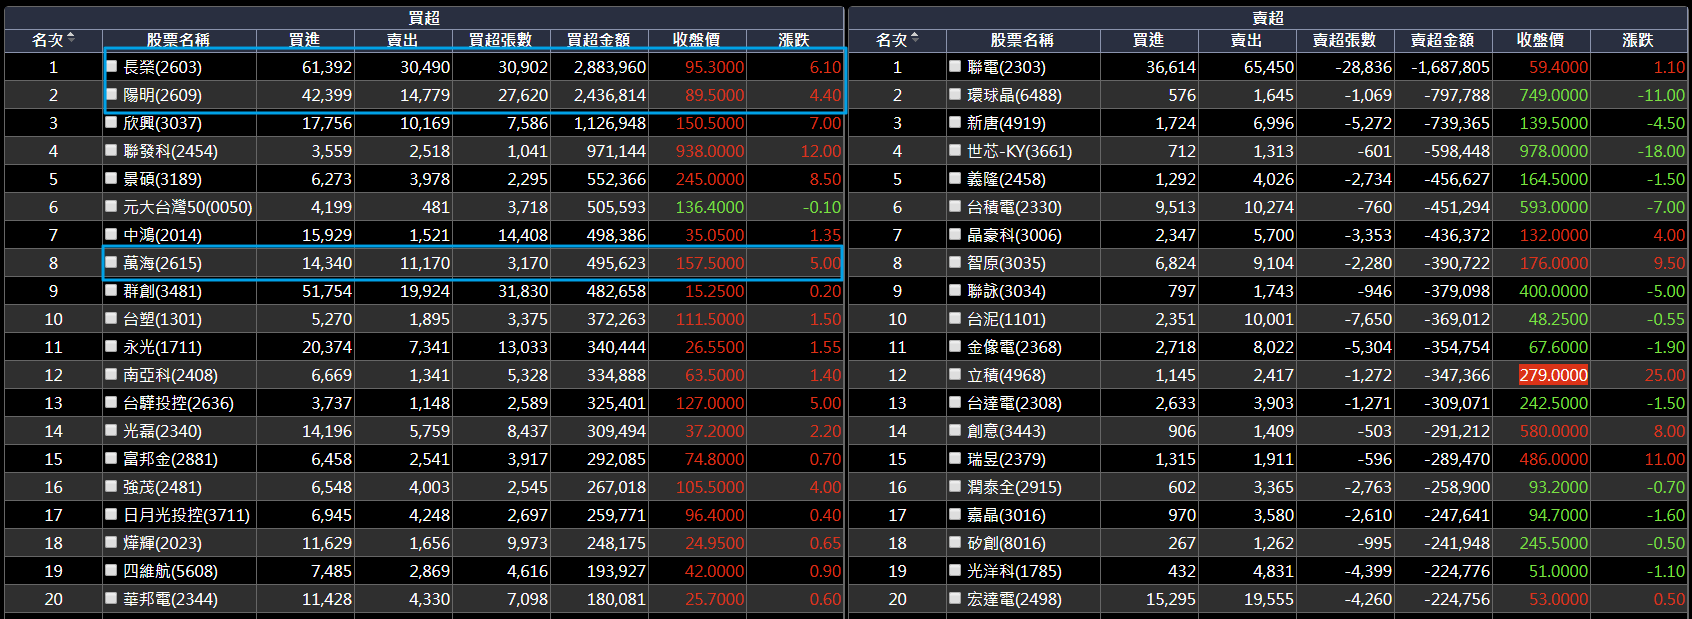
Task: Select the stock 台塑(1301)
Action: click(x=162, y=319)
